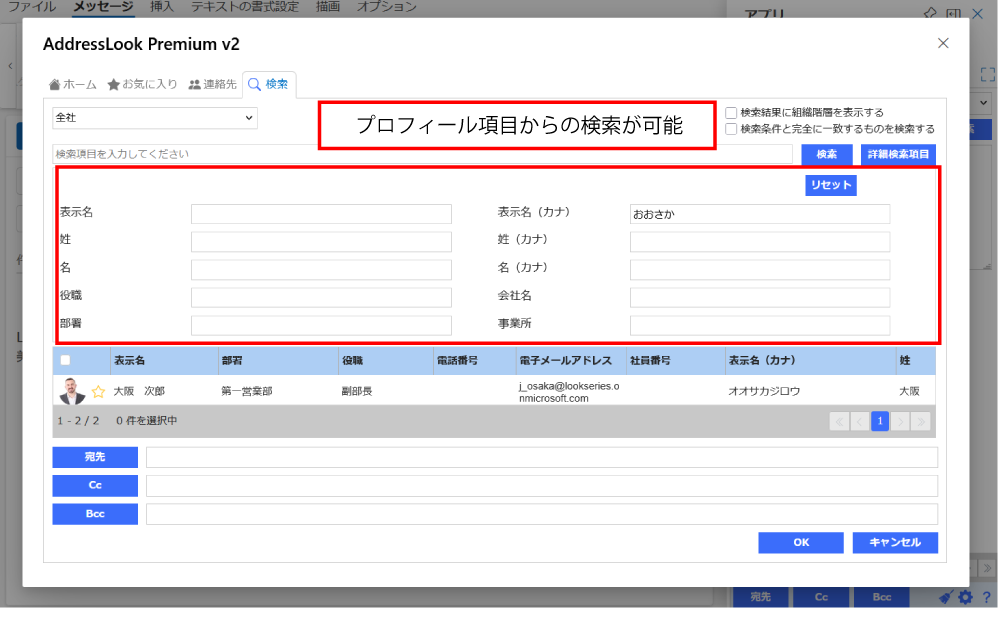Image resolution: width=1000 pixels, height=617 pixels.
Task: Click the Cc recipients field
Action: tap(541, 486)
